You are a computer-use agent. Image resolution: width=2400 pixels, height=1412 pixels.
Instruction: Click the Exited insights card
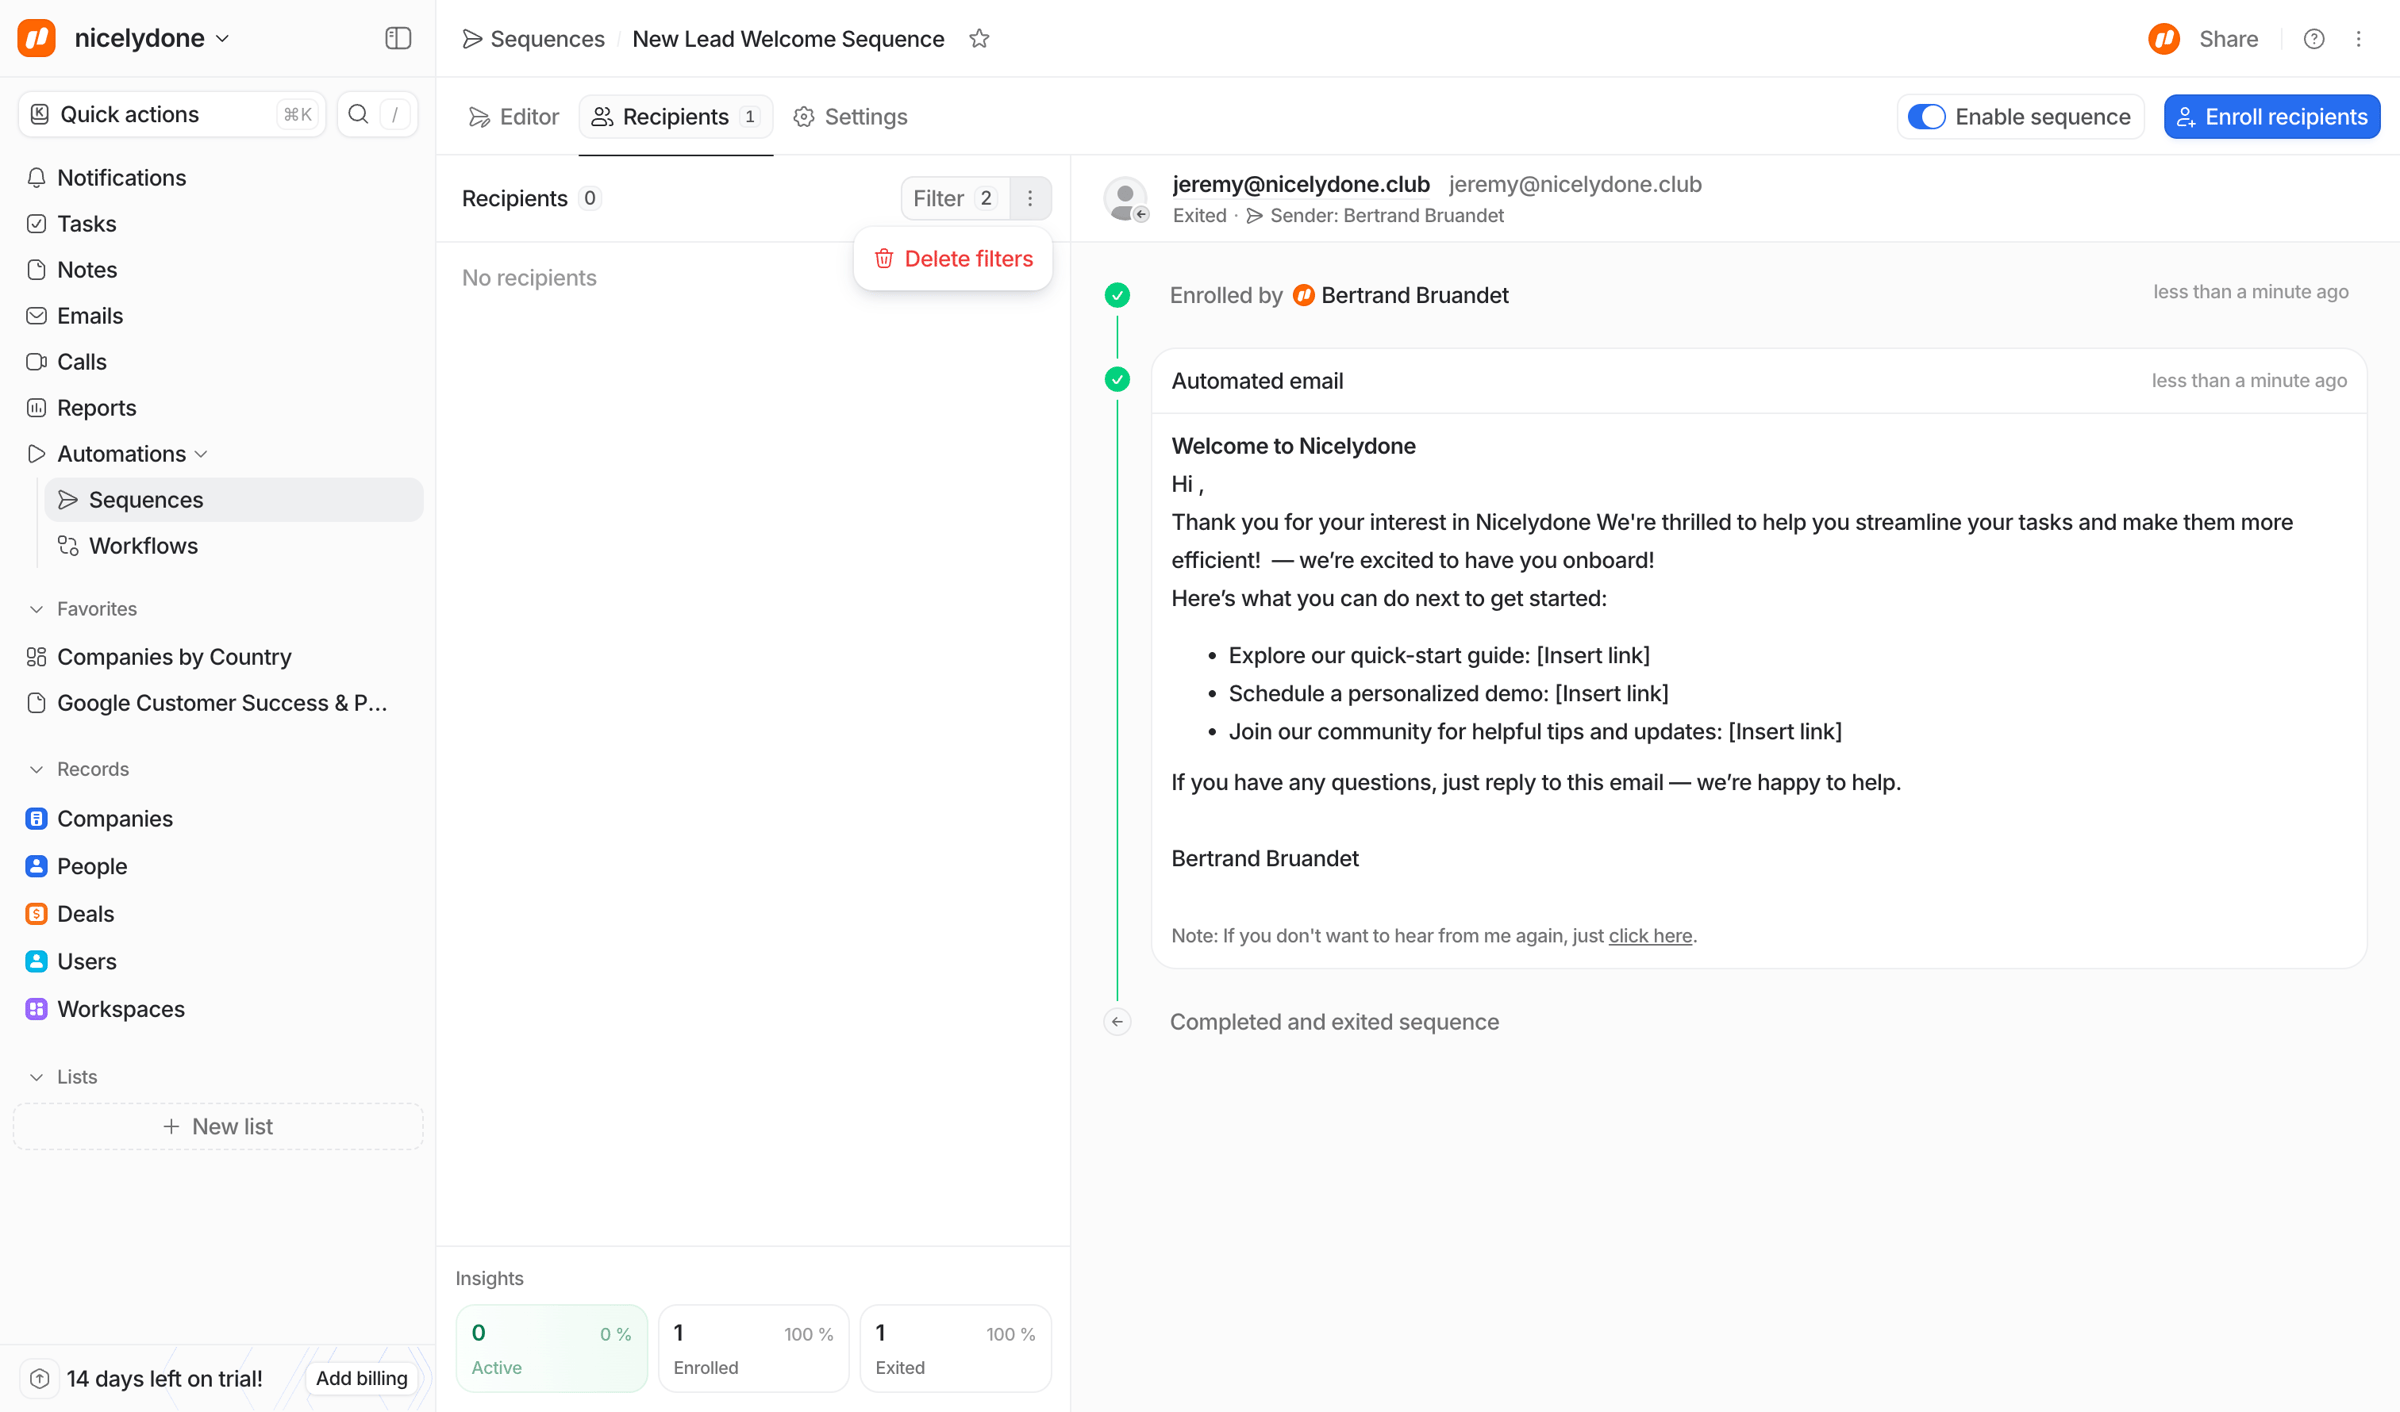tap(955, 1347)
